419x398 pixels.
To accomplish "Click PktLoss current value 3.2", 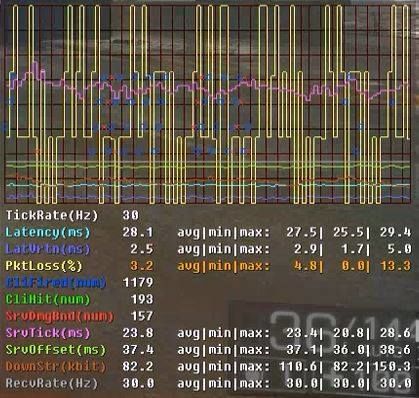I will (142, 266).
